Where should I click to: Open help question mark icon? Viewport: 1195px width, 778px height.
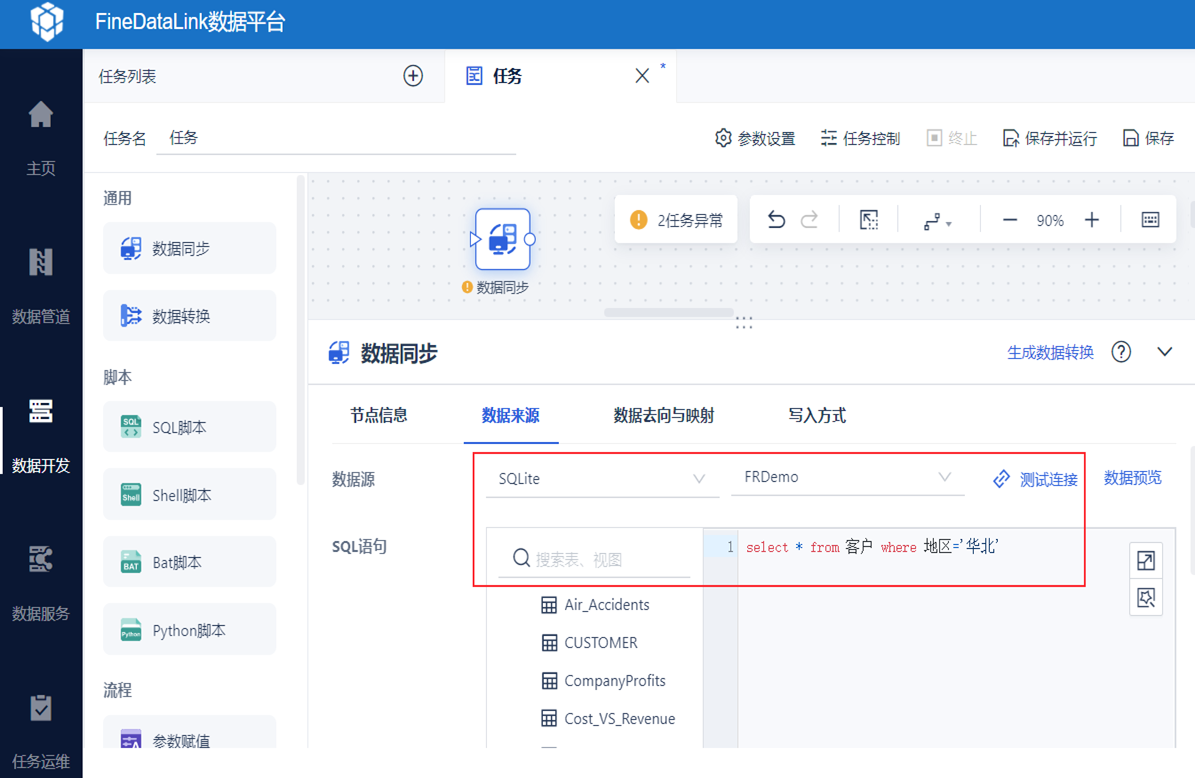coord(1120,352)
